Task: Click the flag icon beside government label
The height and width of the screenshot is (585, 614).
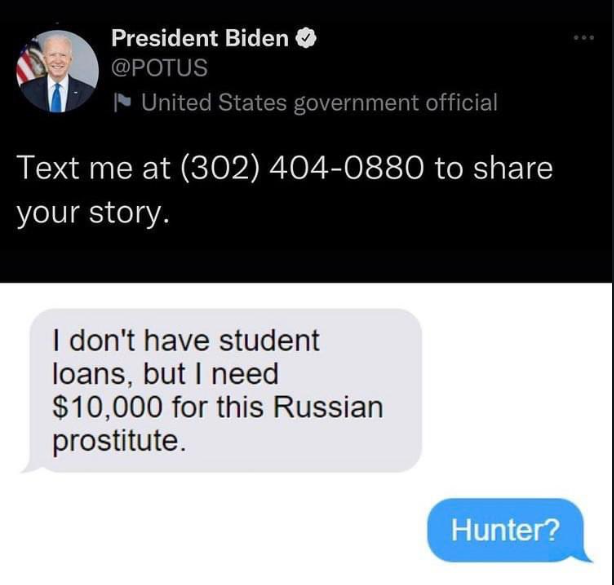Action: (122, 103)
